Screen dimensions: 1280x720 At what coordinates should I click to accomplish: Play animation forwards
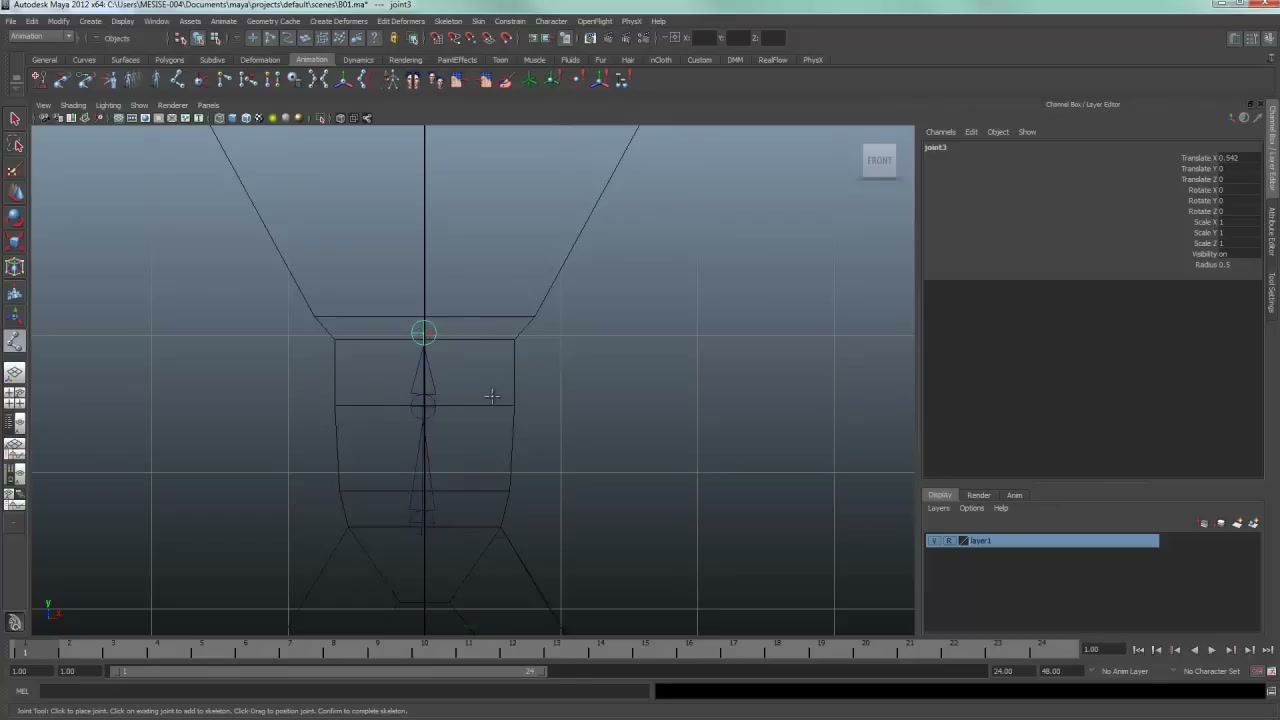(1212, 650)
